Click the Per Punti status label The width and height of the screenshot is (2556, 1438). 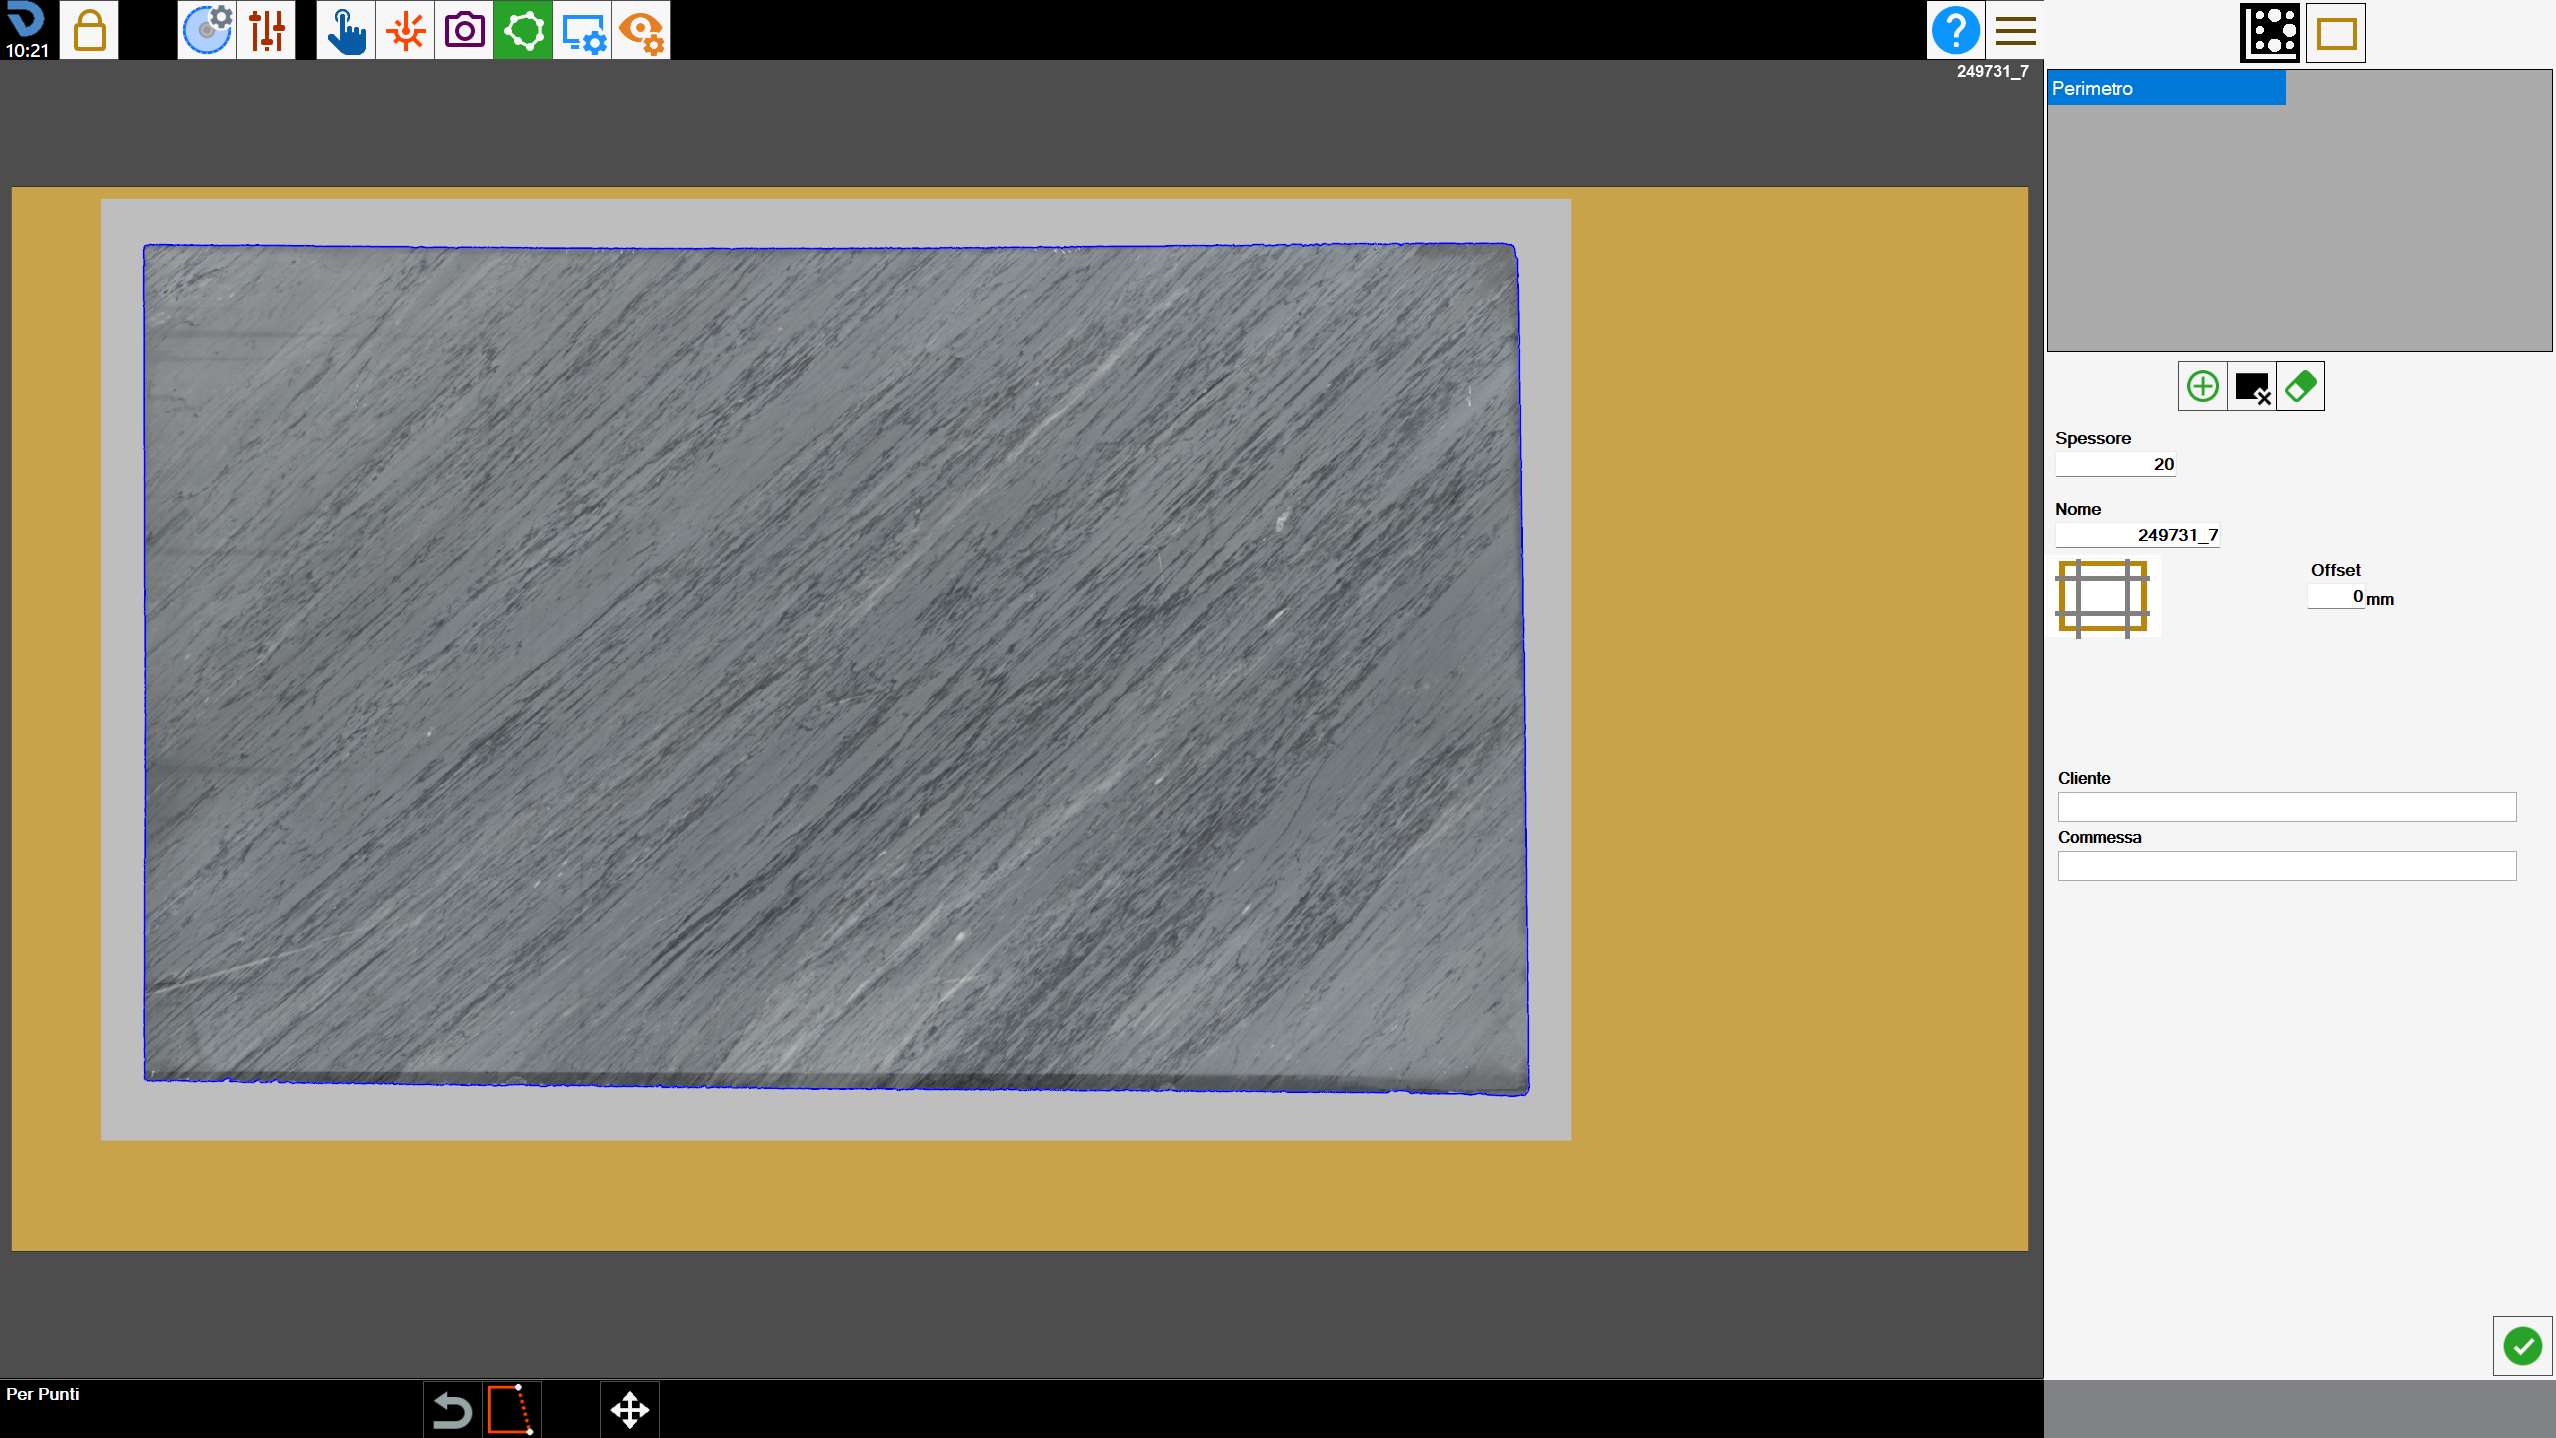click(43, 1394)
